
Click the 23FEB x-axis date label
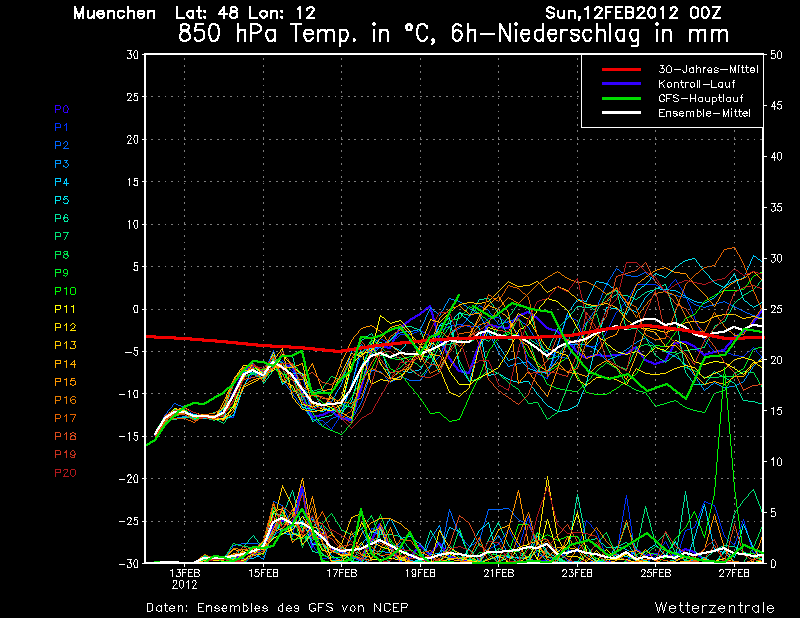point(577,573)
